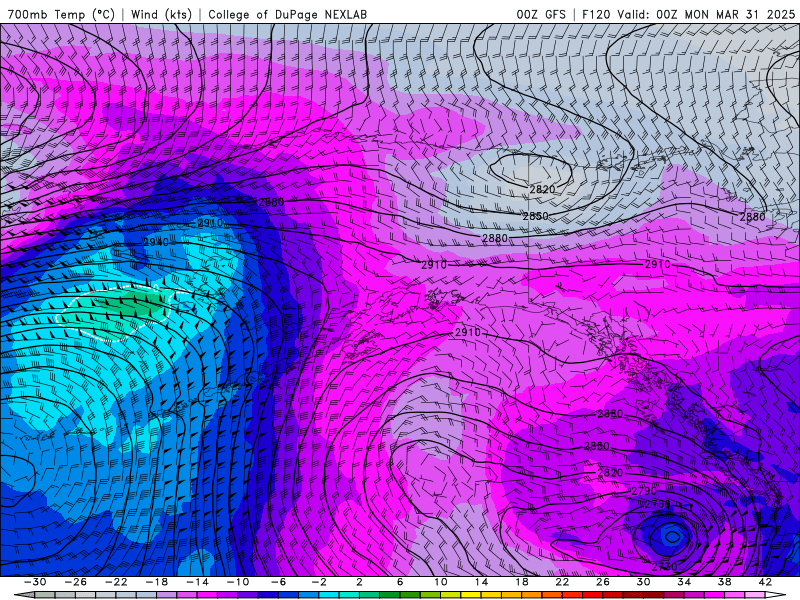The image size is (800, 600).
Task: Click the 2850 label just below the 2820 closed contour
Action: [535, 216]
